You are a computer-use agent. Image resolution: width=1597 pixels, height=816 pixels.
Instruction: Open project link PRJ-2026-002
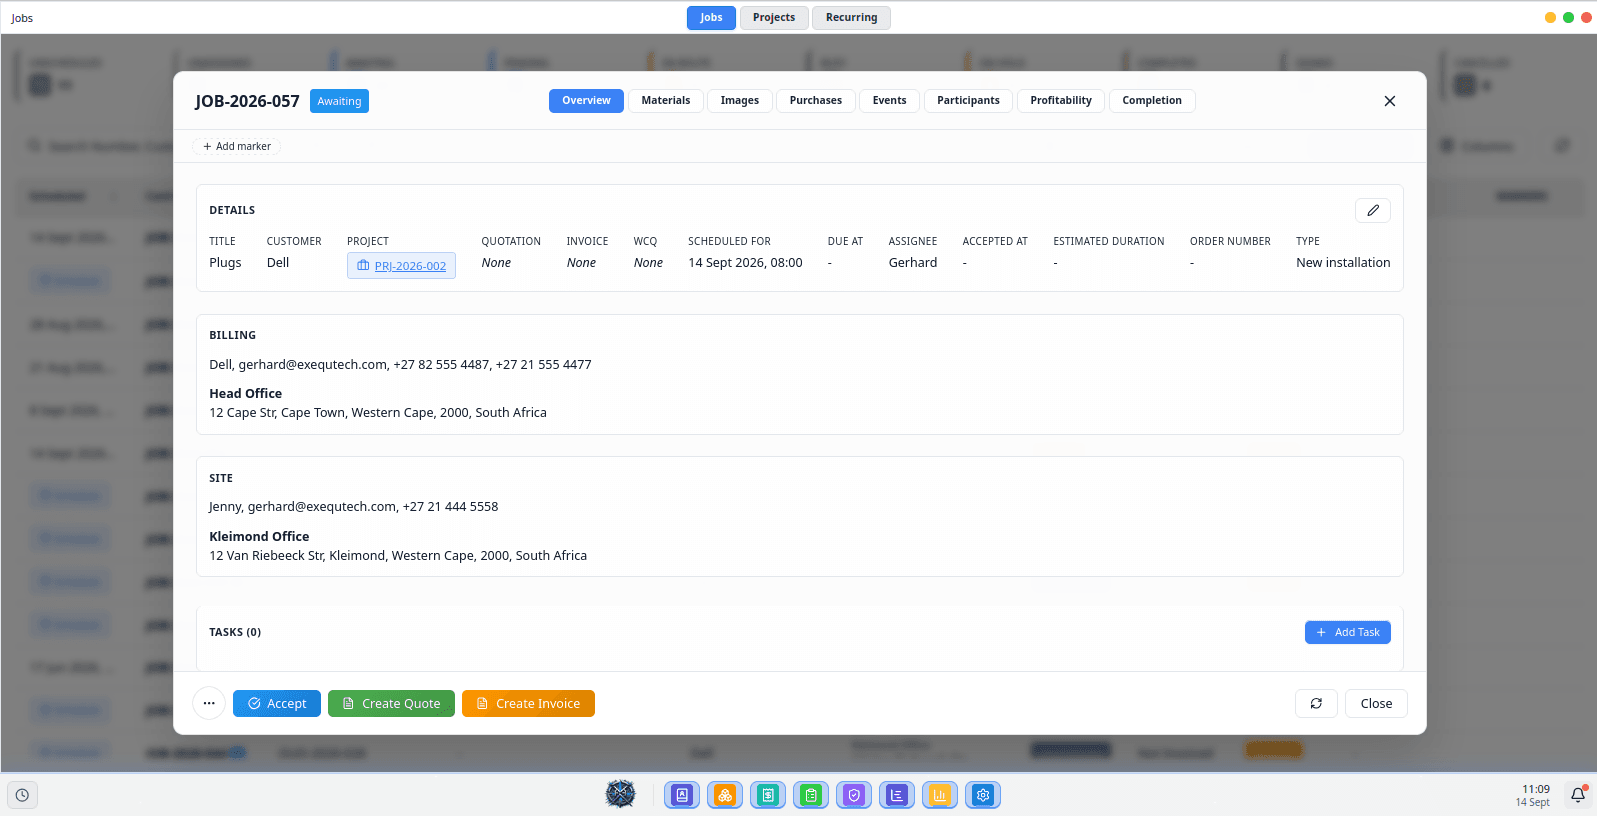401,266
